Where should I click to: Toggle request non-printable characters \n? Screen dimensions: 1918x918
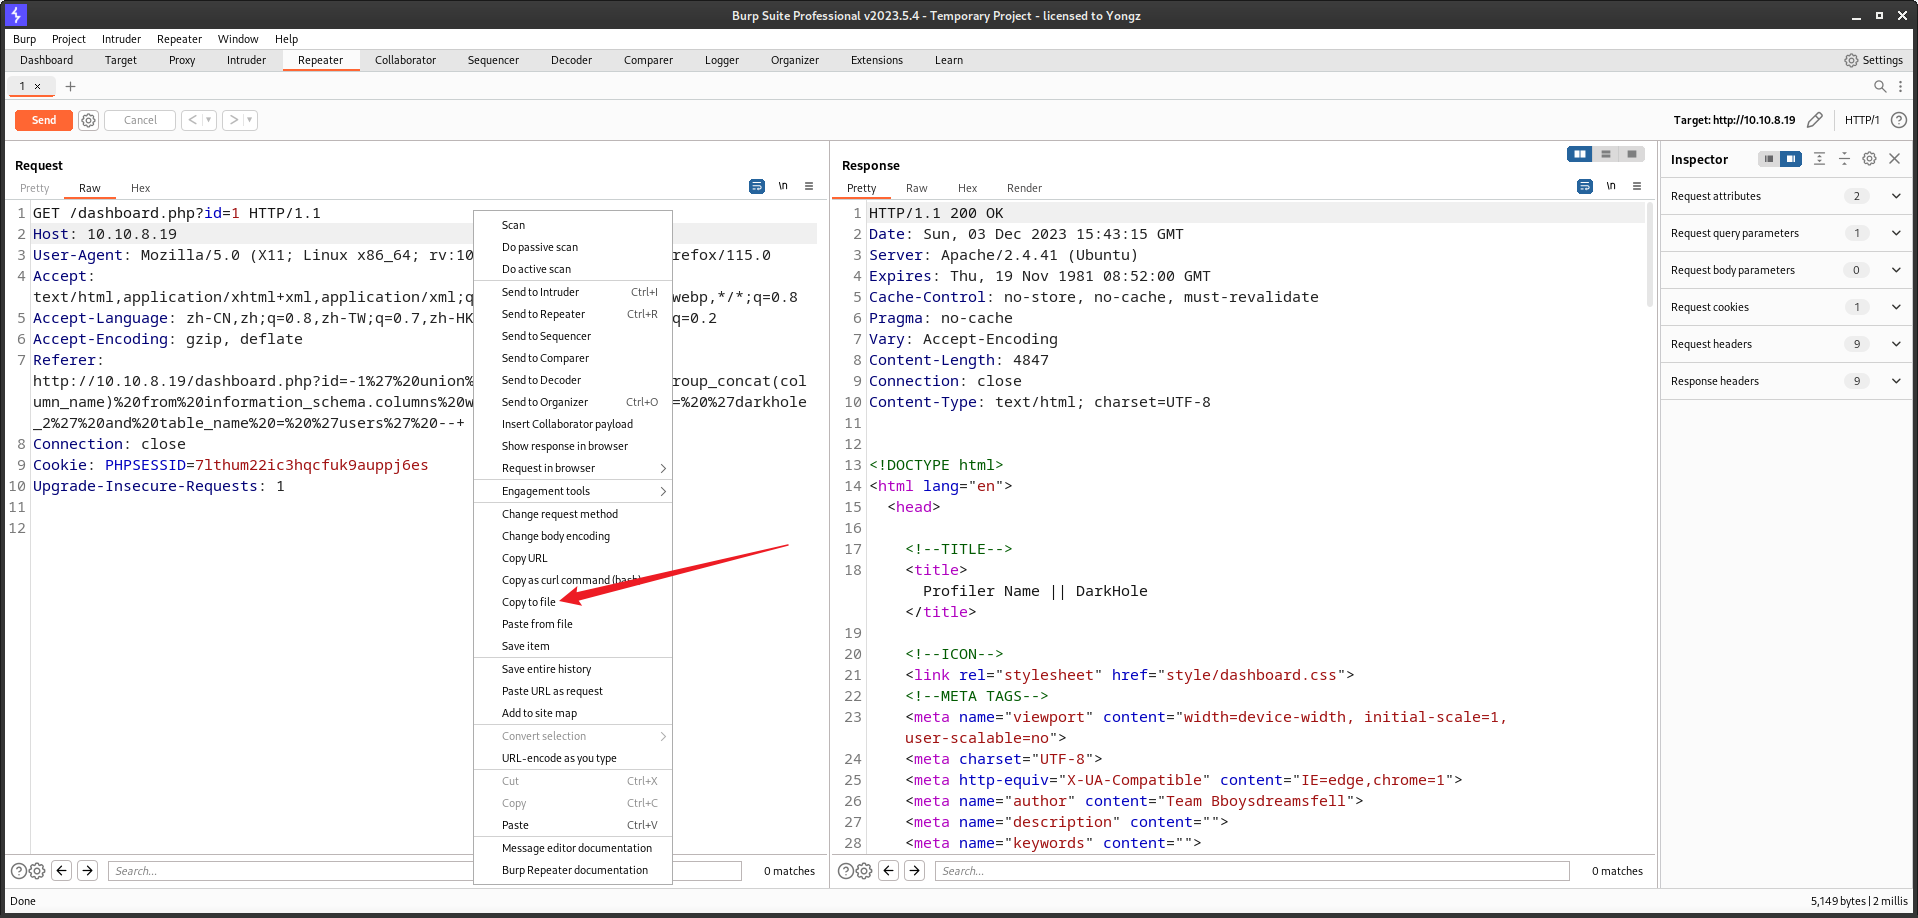click(783, 186)
